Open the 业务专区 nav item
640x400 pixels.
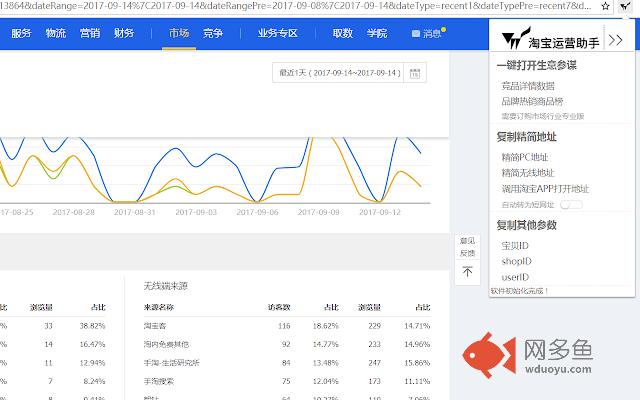click(x=278, y=33)
